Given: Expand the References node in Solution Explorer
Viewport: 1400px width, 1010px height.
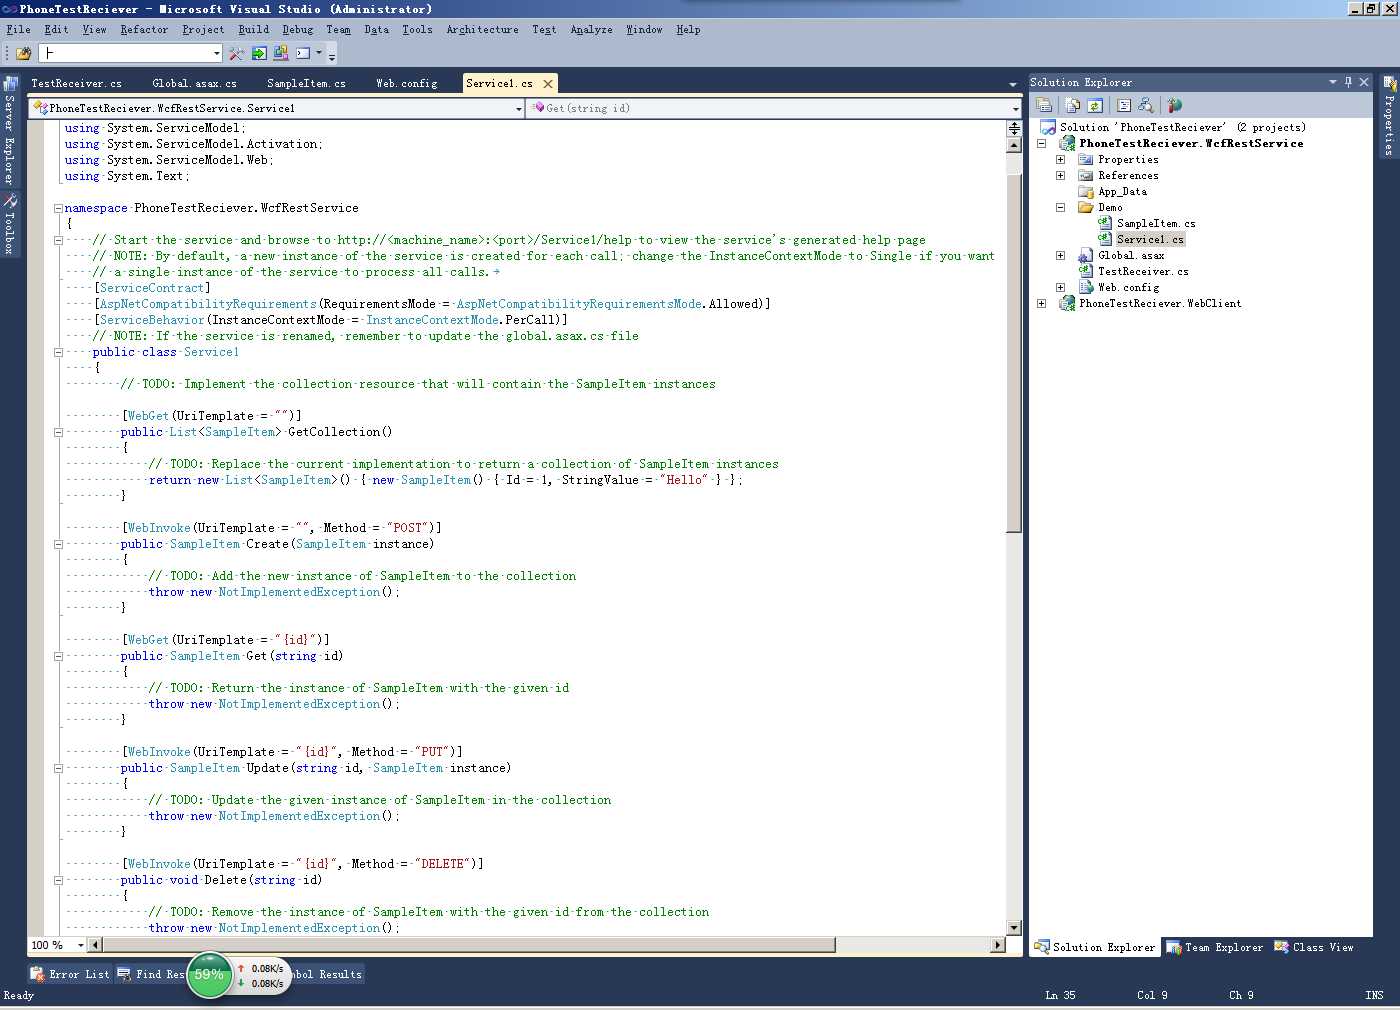Looking at the screenshot, I should (x=1060, y=175).
